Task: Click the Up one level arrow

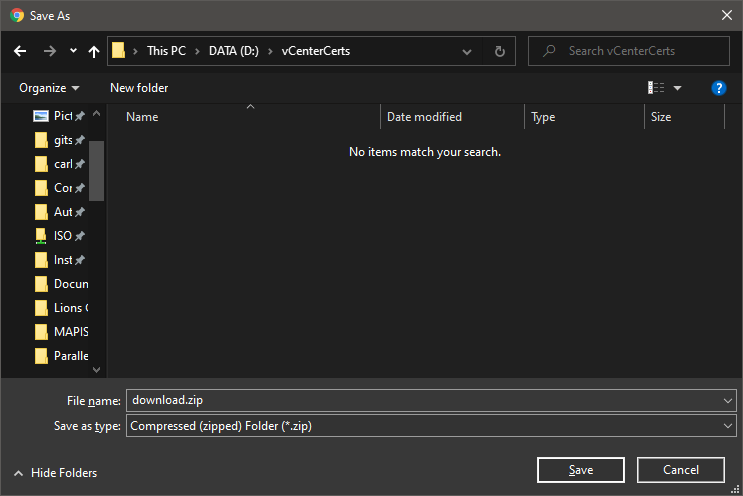Action: pos(94,51)
